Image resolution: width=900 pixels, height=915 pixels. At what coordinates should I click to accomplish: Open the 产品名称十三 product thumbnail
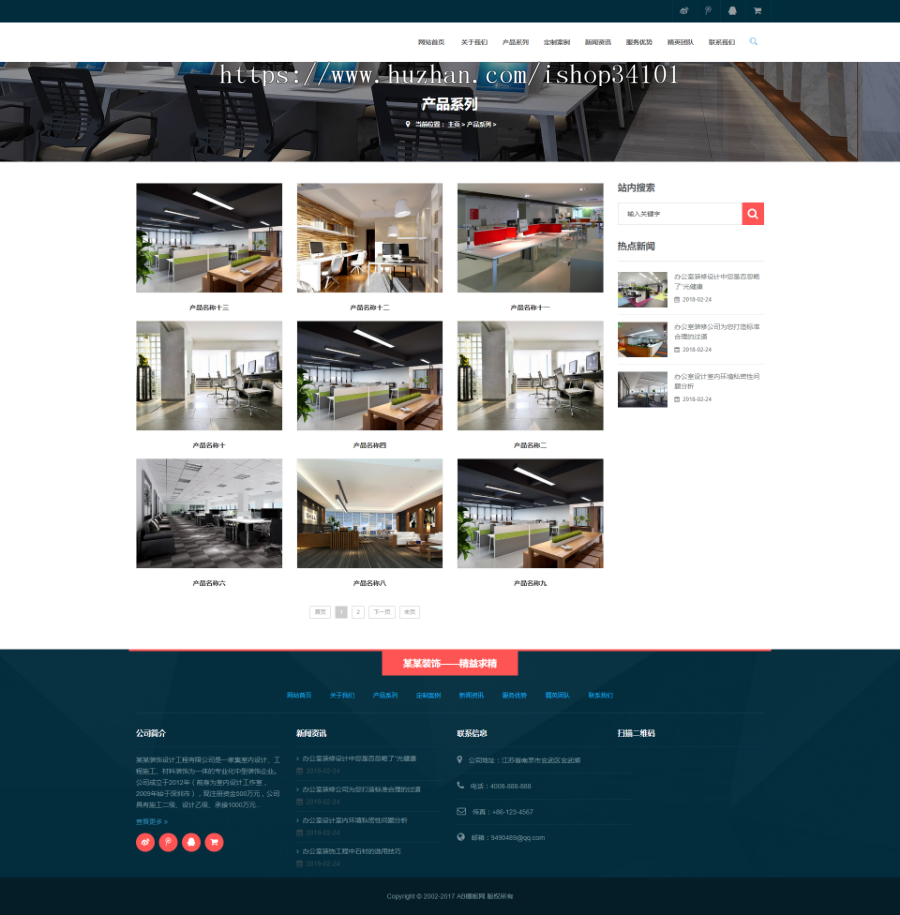click(208, 237)
